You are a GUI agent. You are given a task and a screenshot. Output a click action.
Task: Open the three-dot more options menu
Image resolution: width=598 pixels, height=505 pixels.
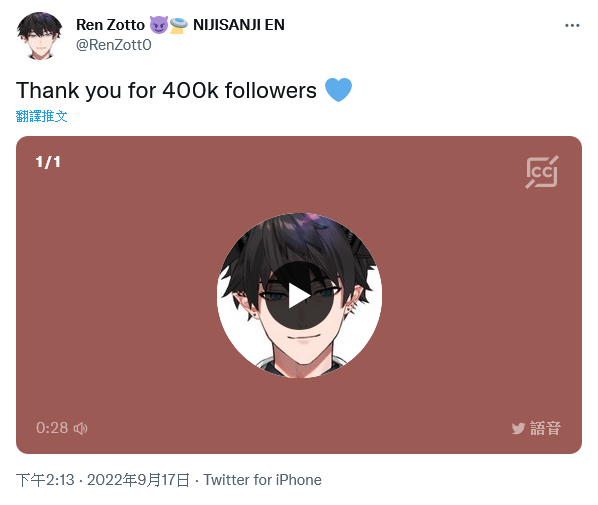(x=572, y=26)
